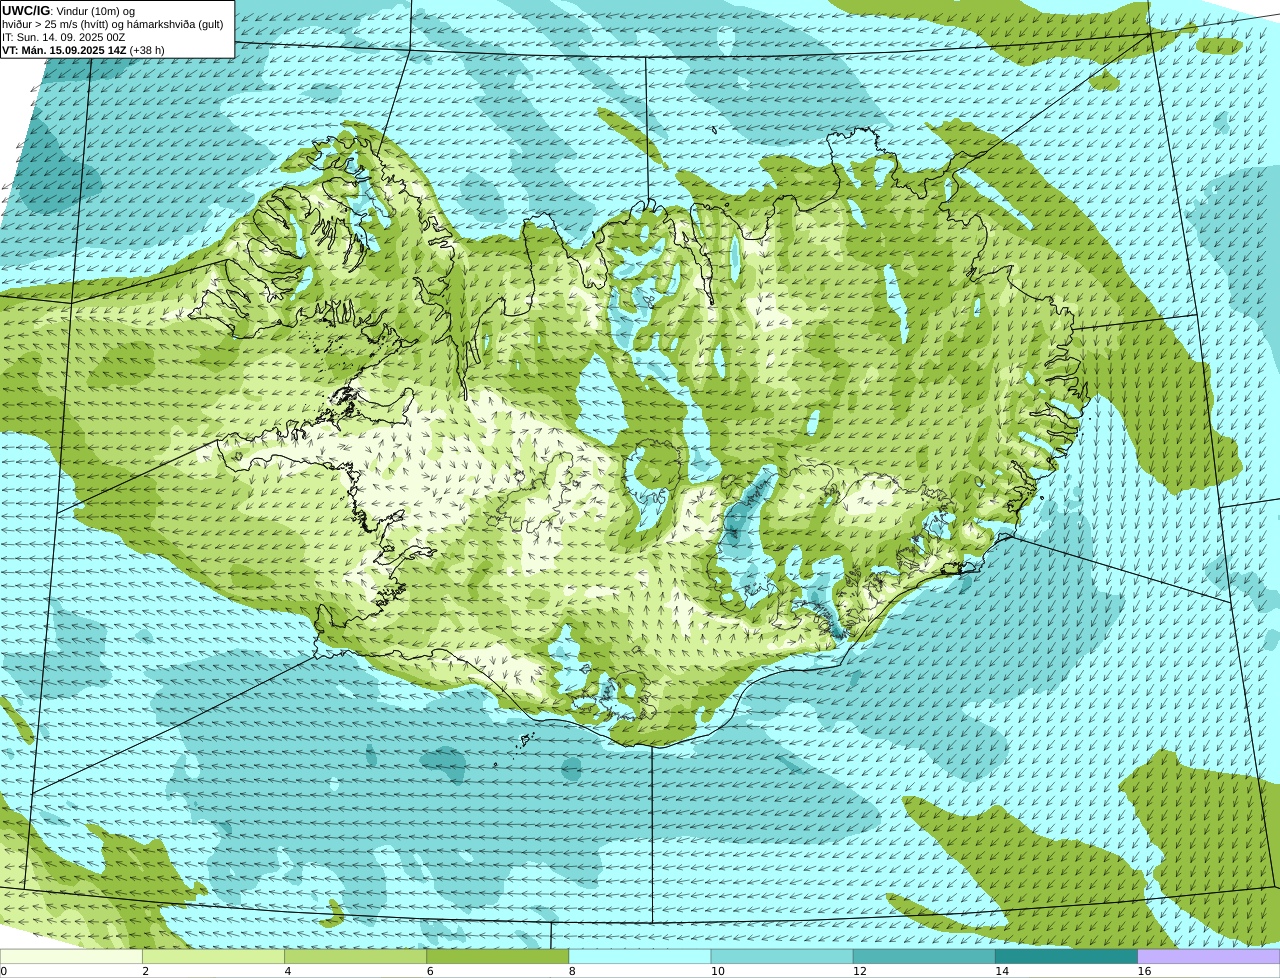Click the '16' label under the color scale
1280x978 pixels.
pos(1144,971)
